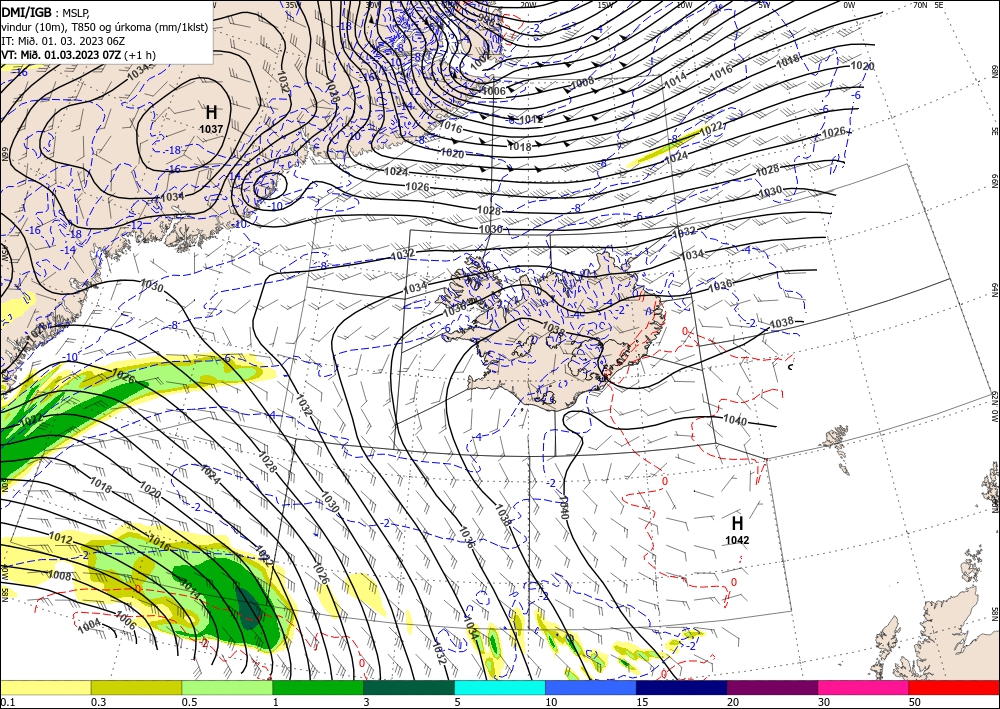Click the legend value 50
This screenshot has width=1000, height=709.
(x=915, y=702)
